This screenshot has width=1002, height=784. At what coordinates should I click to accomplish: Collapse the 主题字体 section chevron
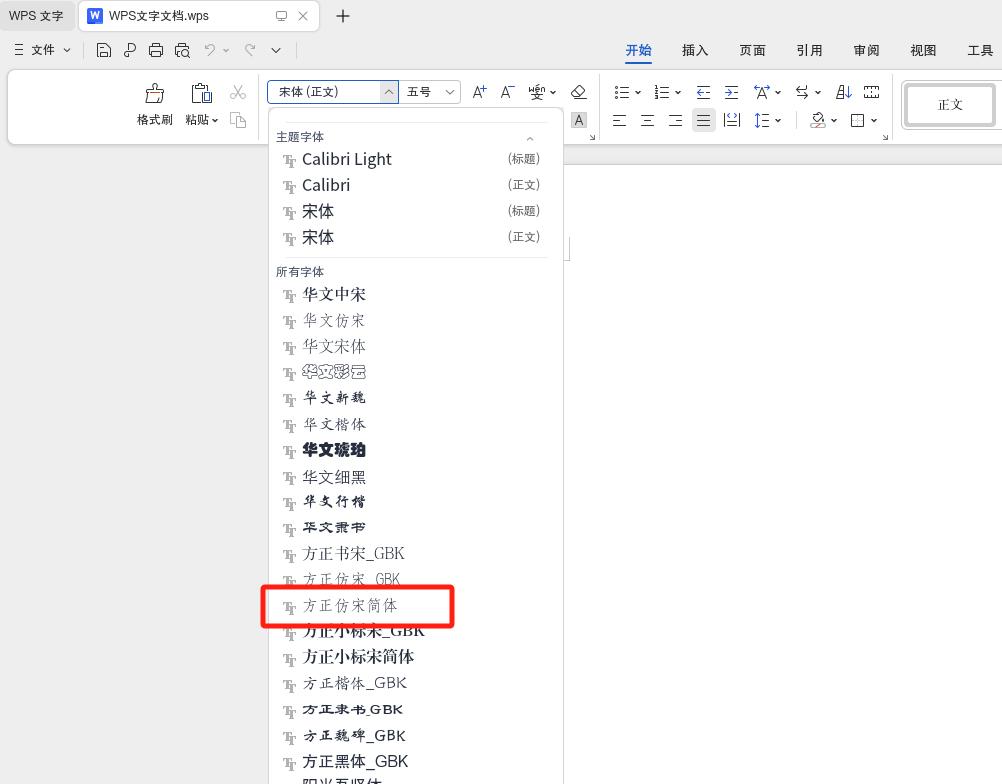[x=530, y=136]
